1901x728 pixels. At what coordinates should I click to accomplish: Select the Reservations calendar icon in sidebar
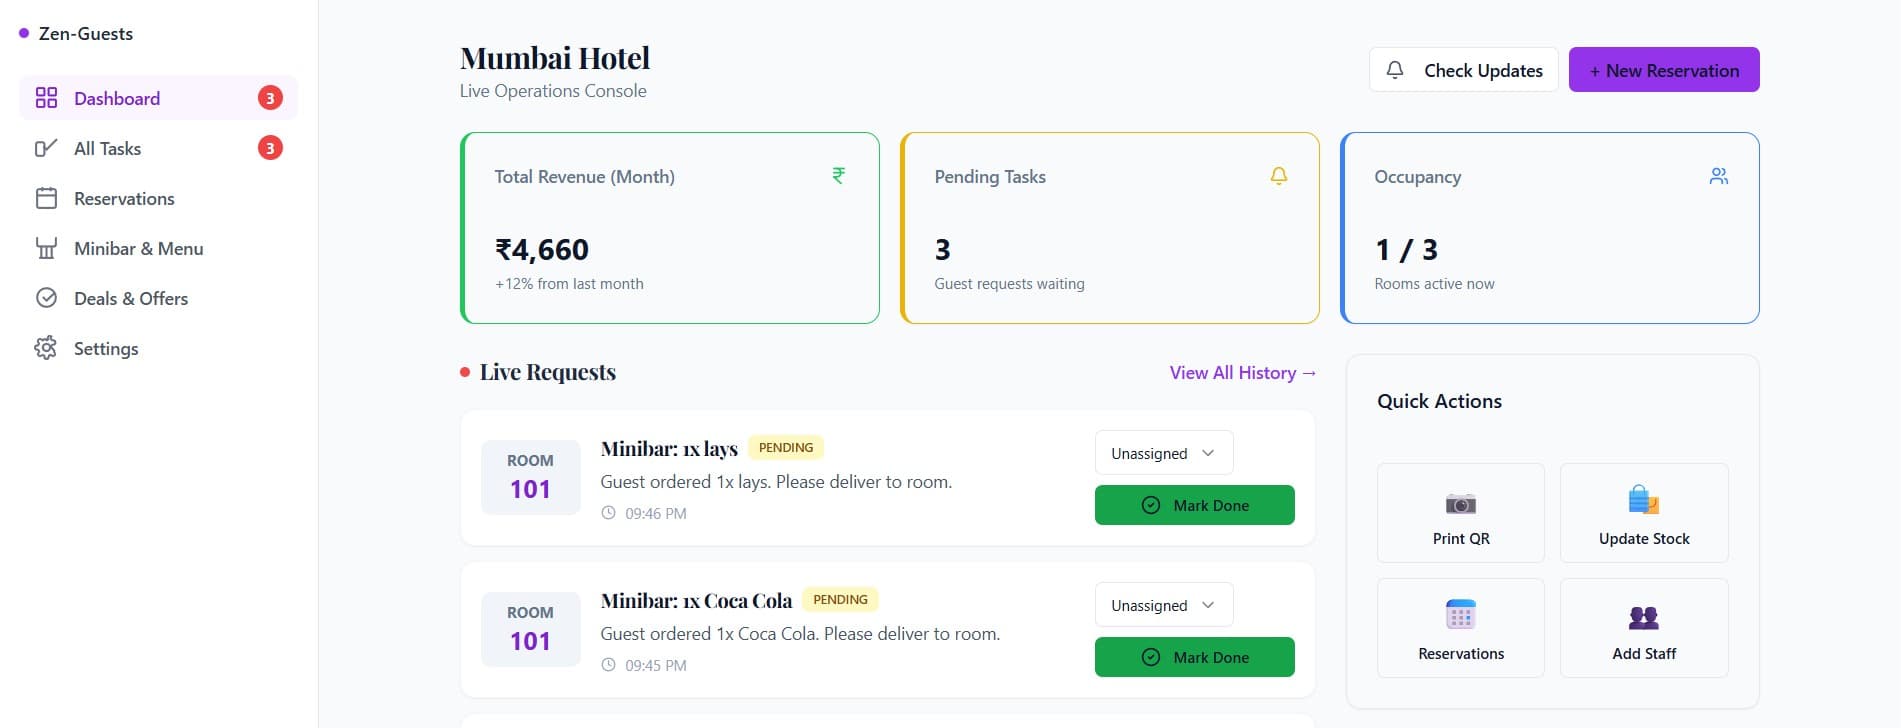point(46,197)
